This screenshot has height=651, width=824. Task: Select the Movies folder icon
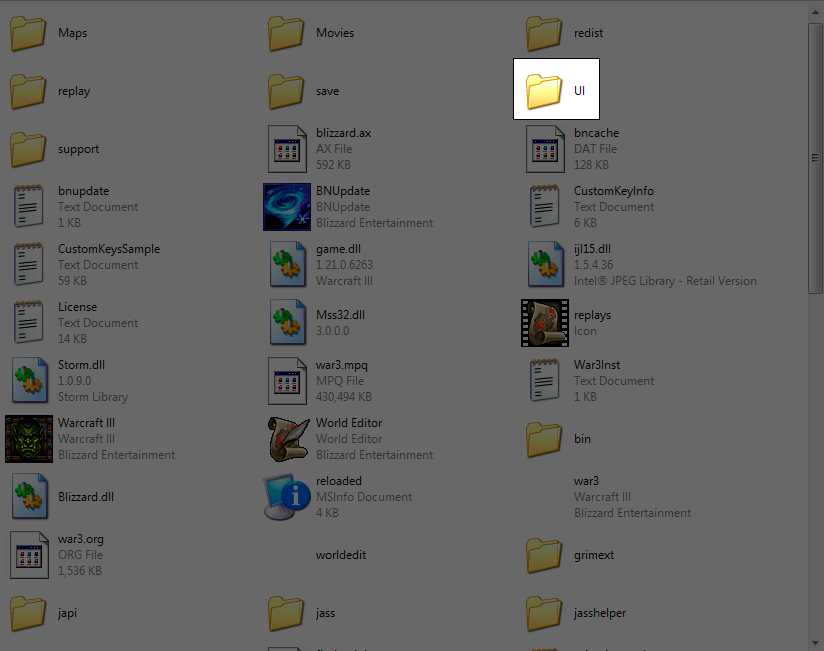(x=286, y=33)
